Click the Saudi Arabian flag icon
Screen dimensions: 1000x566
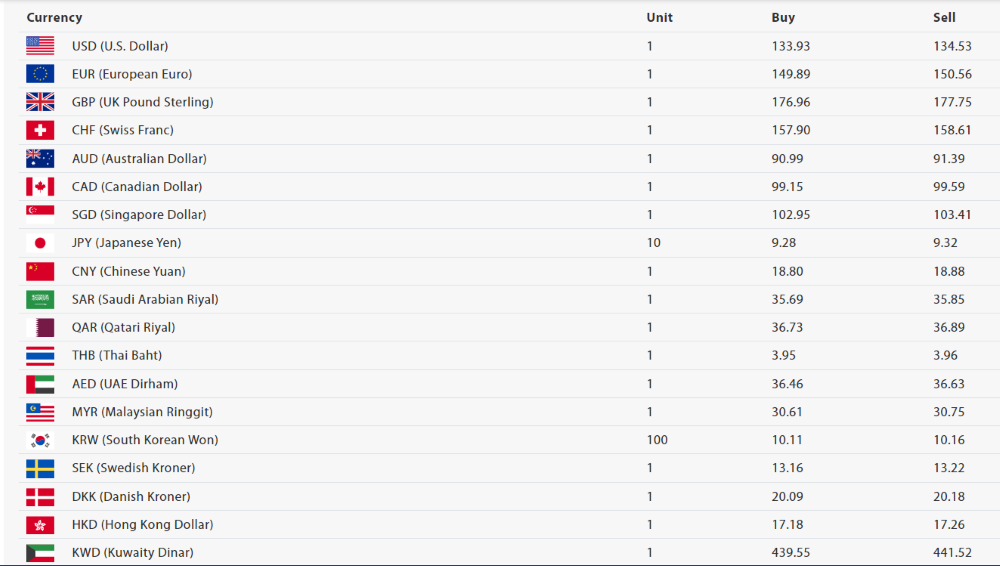point(40,299)
